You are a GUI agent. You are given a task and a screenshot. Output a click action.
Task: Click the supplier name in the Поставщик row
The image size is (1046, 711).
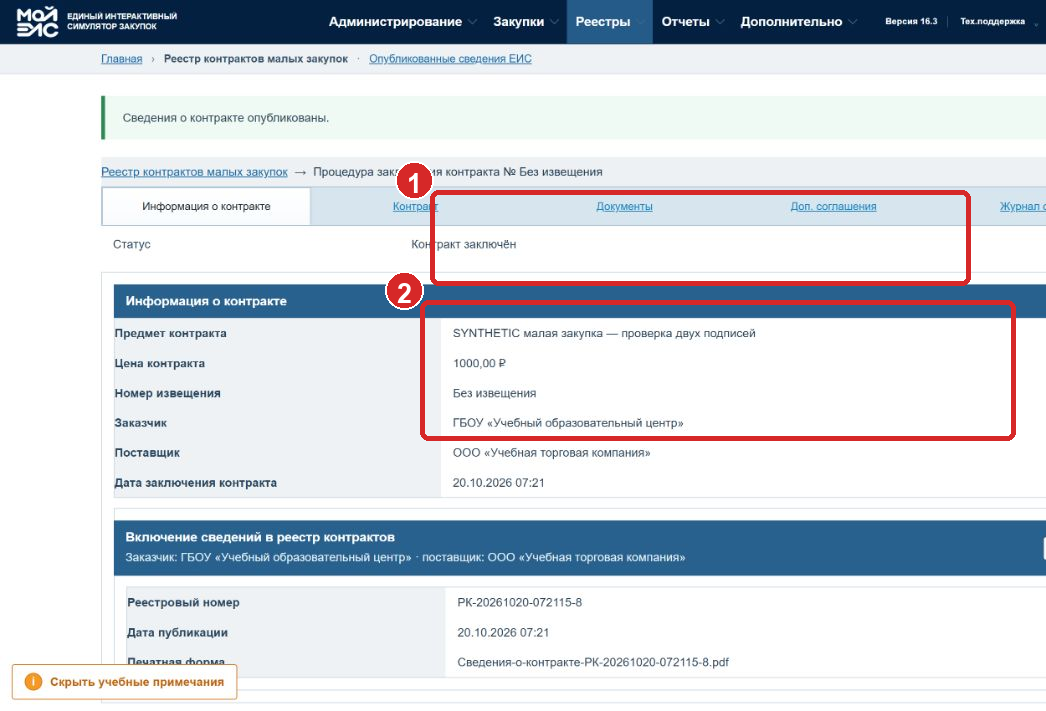(x=551, y=452)
